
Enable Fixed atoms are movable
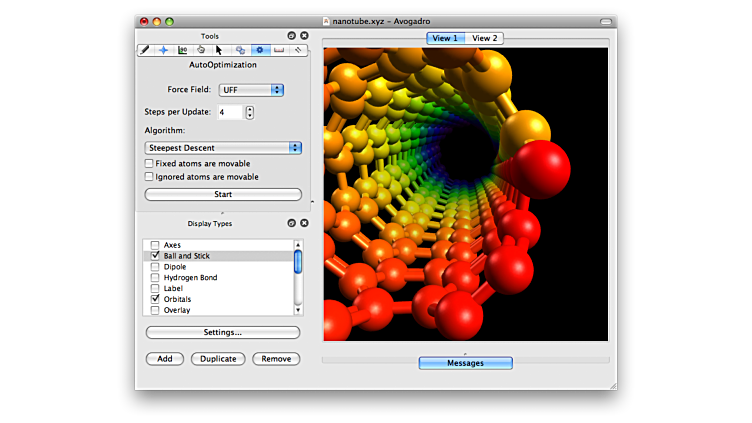click(149, 164)
